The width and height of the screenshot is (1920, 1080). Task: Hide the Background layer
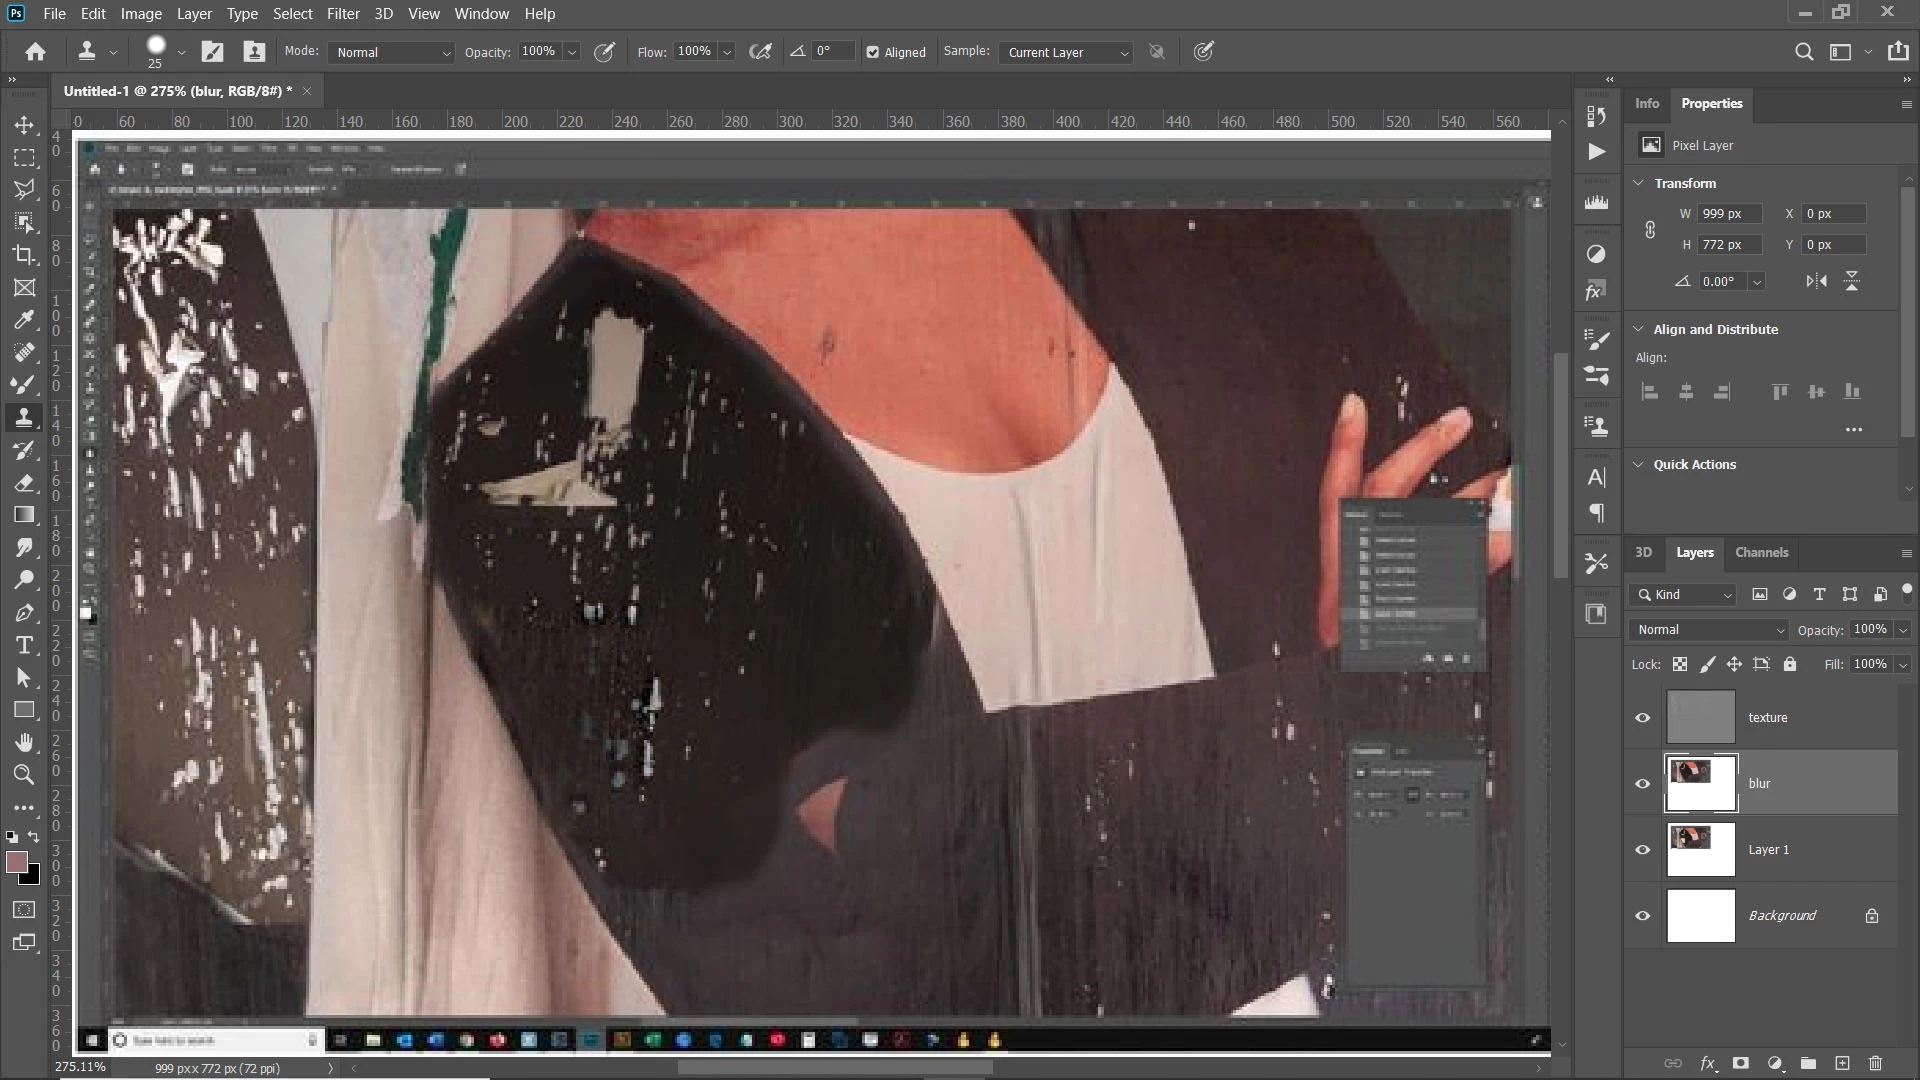click(x=1643, y=916)
